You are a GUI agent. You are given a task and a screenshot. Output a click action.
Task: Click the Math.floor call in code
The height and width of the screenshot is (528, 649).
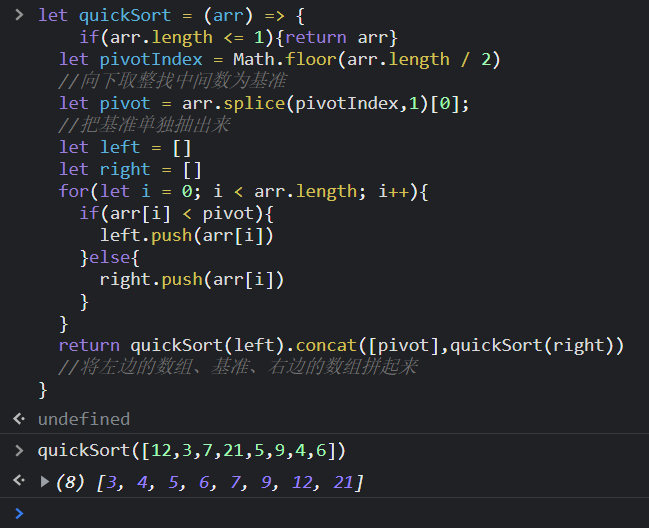(x=285, y=60)
